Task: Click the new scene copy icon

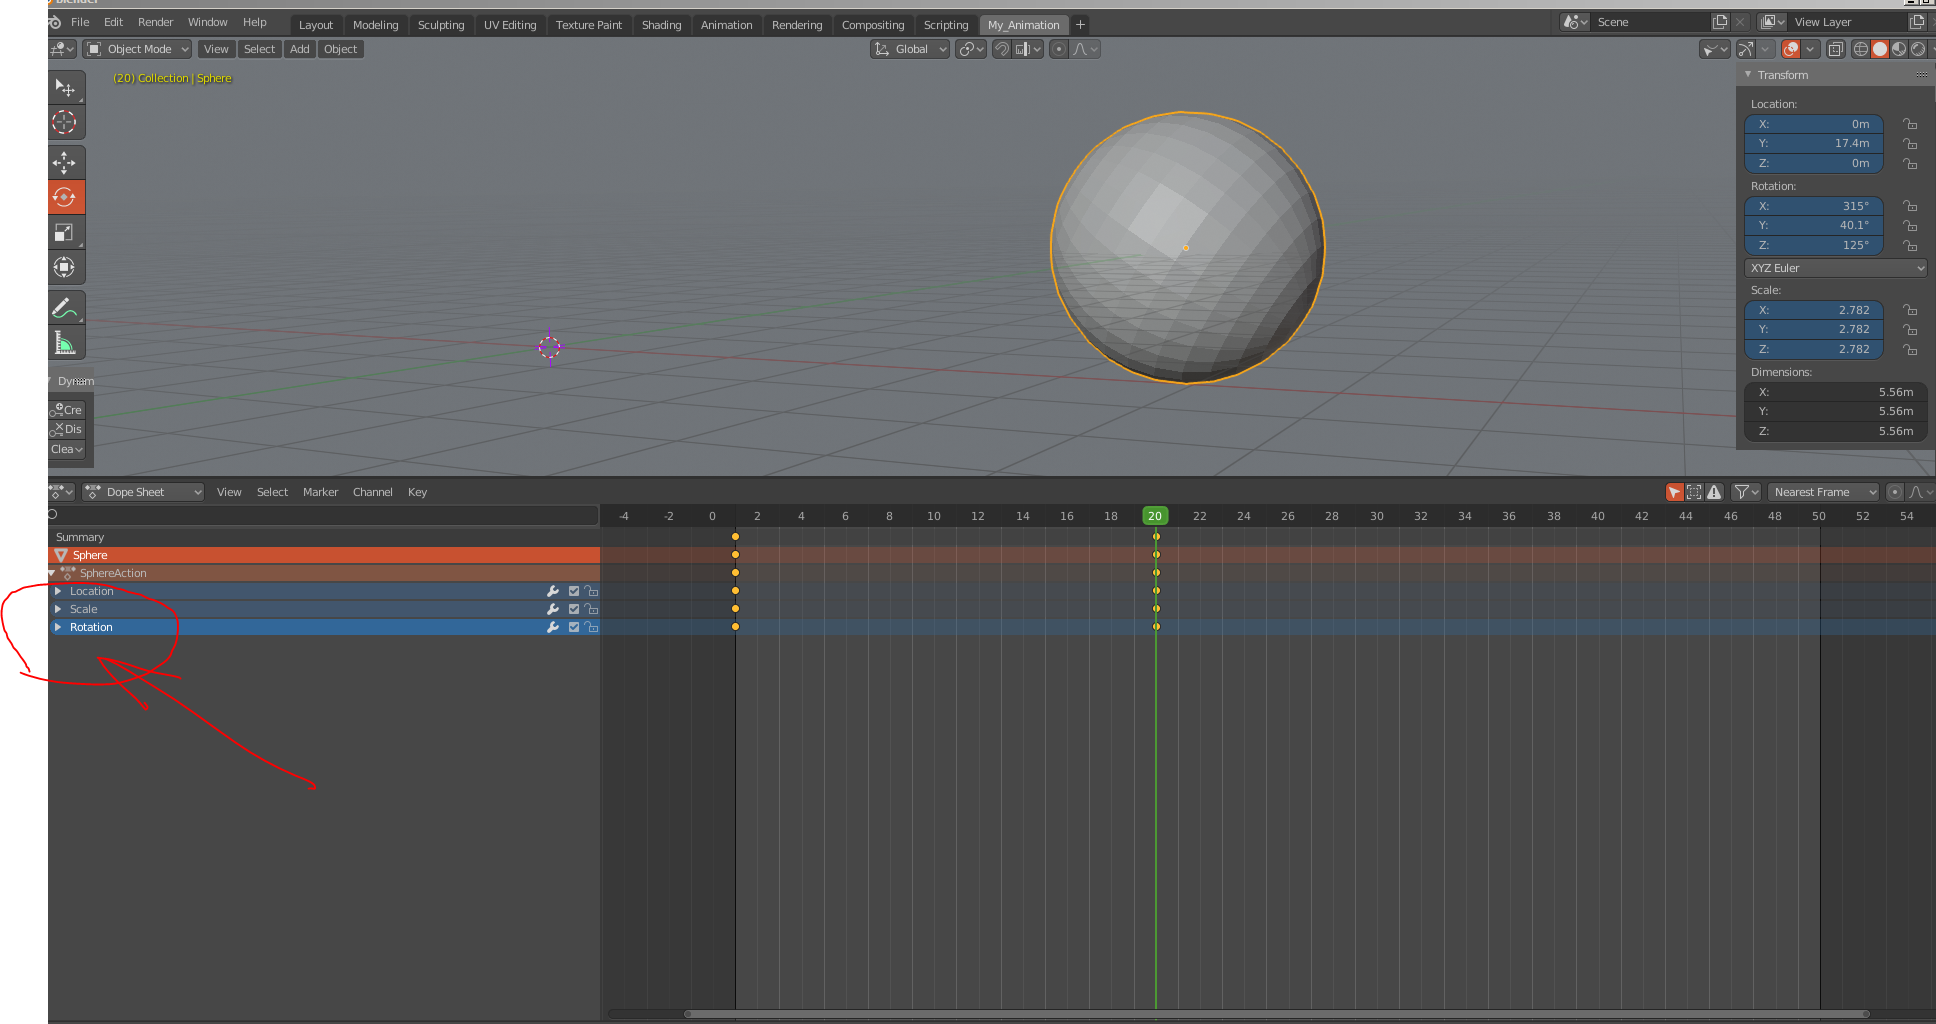Action: point(1720,22)
